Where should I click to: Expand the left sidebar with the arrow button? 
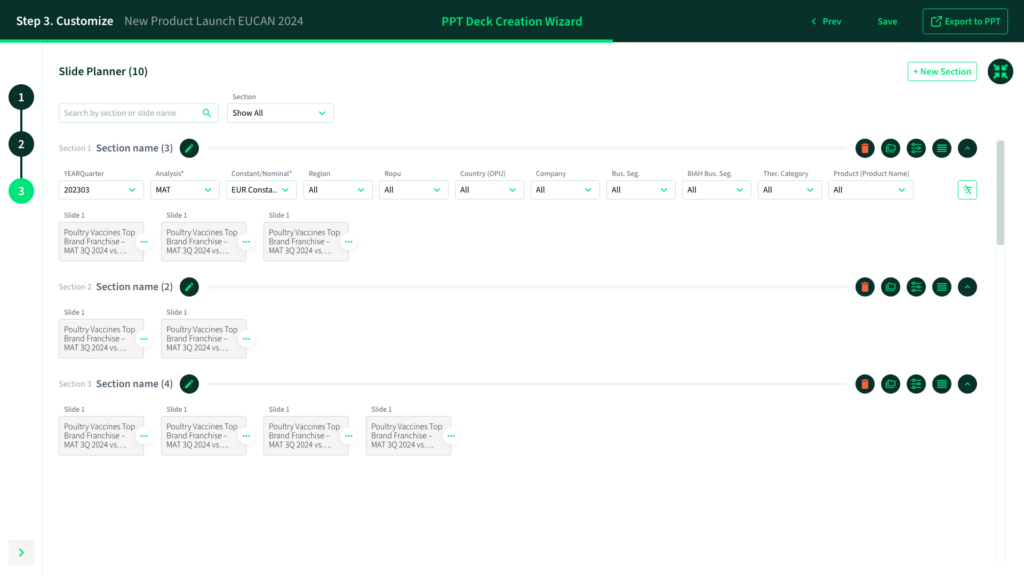[21, 552]
